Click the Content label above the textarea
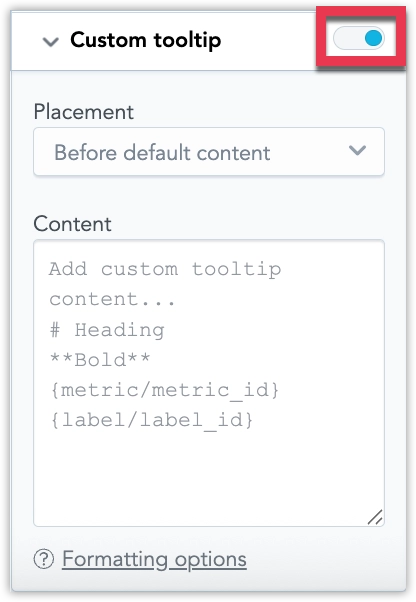This screenshot has height=602, width=416. coord(72,224)
